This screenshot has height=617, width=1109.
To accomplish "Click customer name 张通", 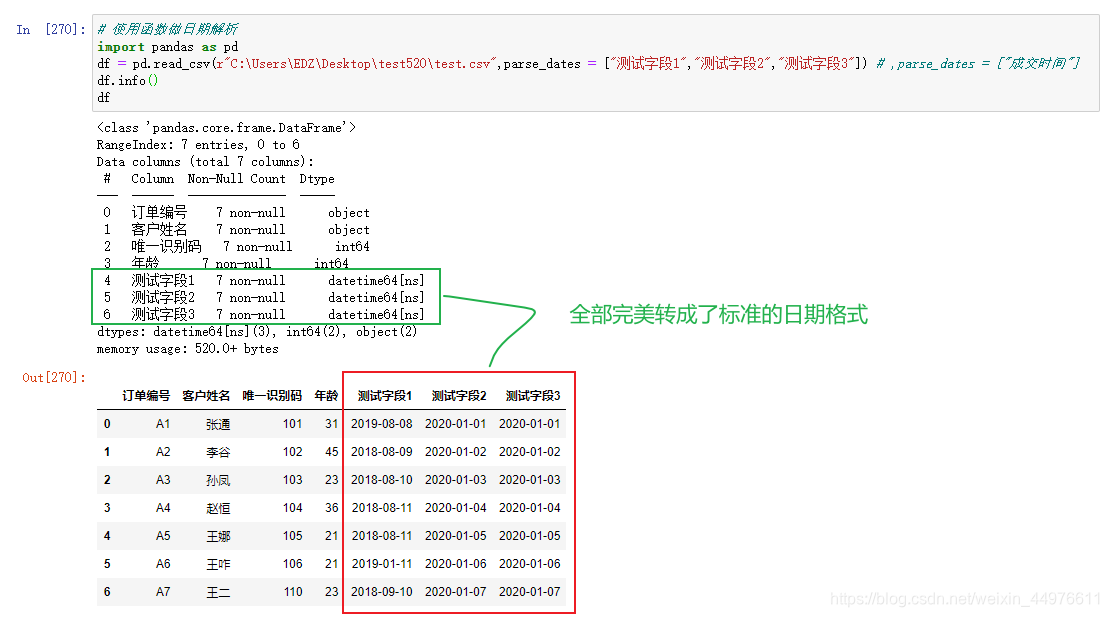I will pos(218,424).
